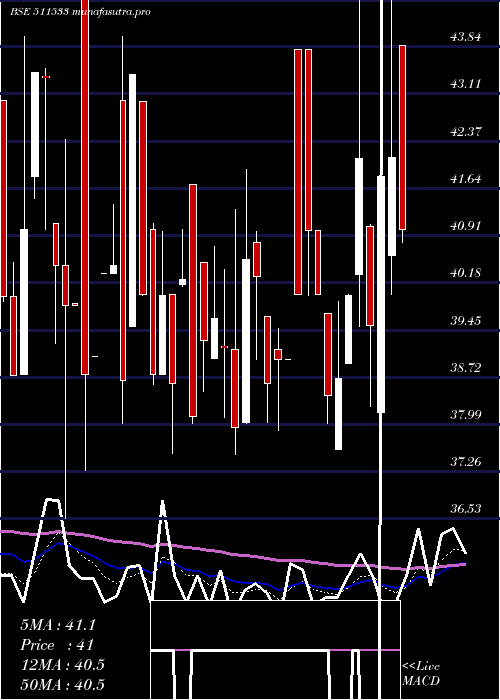Select the 42.37 price axis label
Viewport: 500px width, 700px height.
pyautogui.click(x=466, y=132)
